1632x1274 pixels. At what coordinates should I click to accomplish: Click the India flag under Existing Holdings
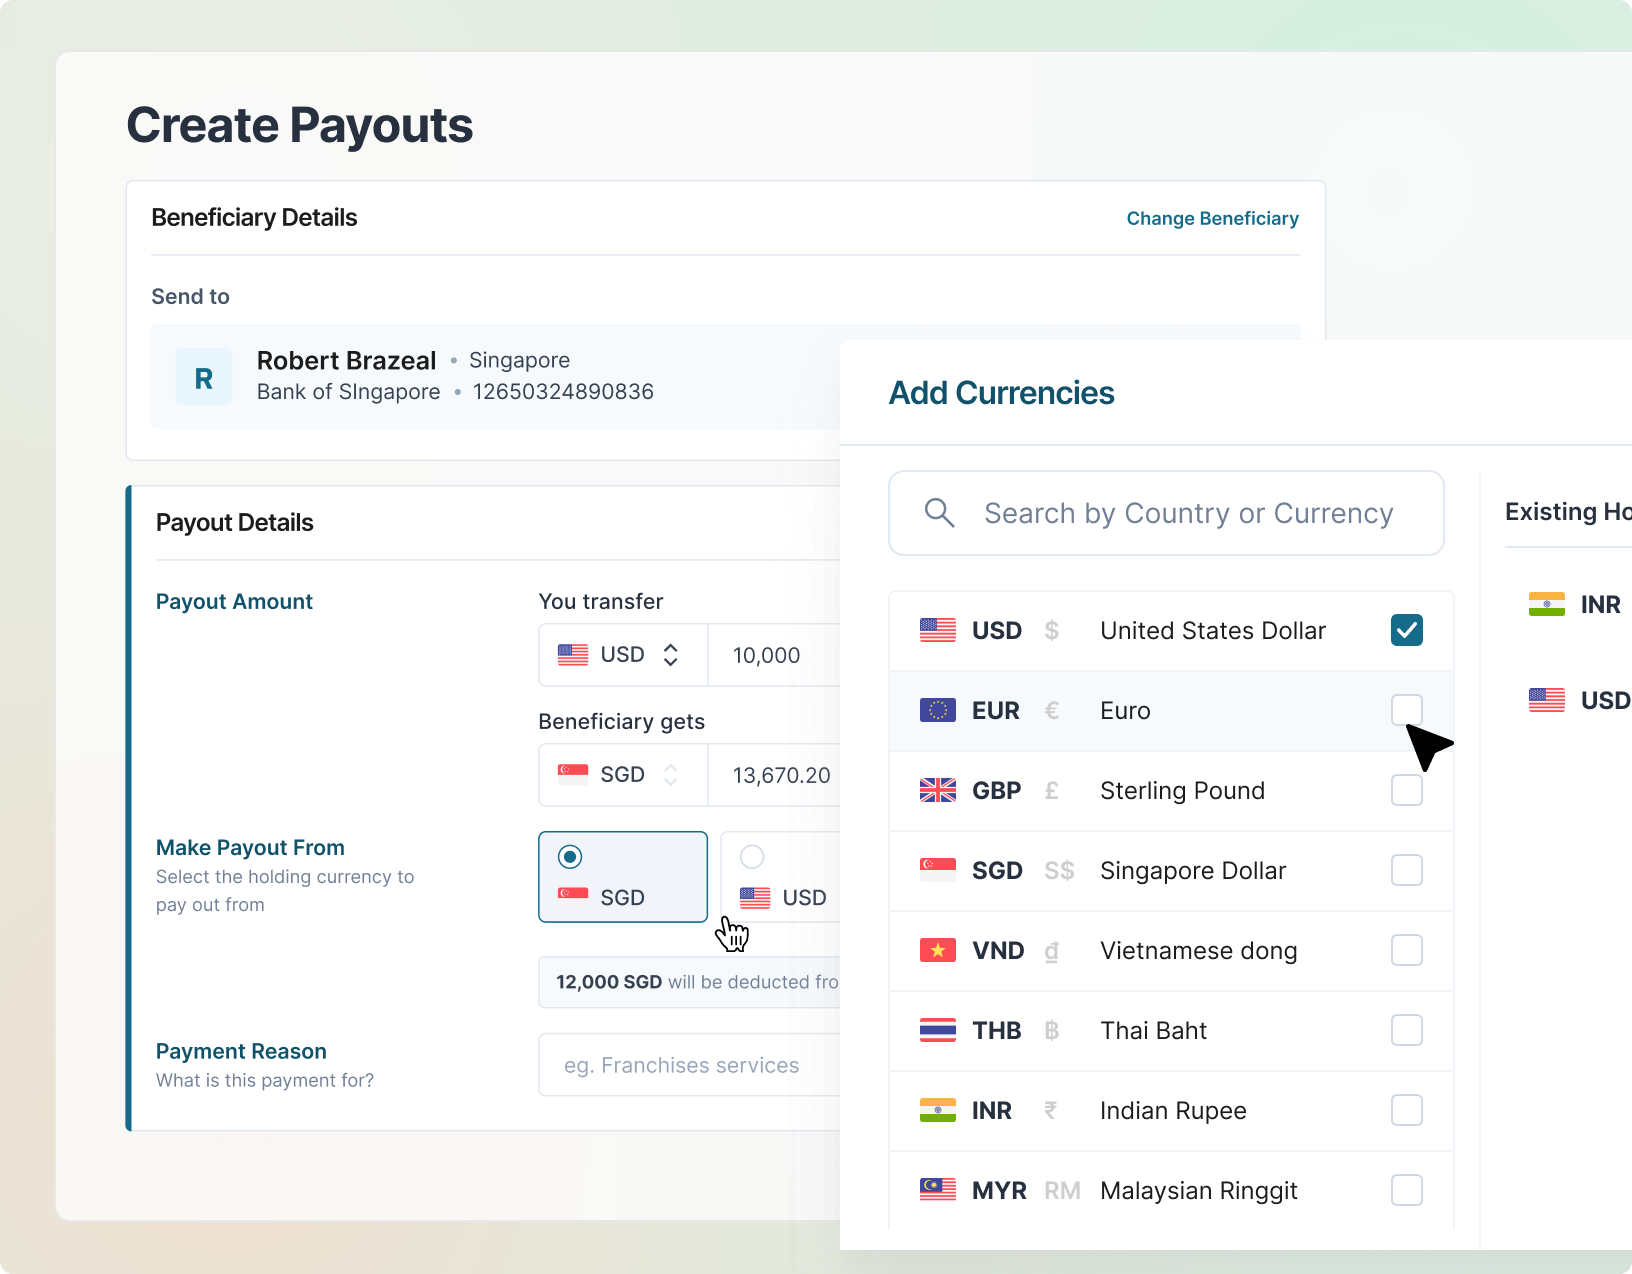coord(1547,604)
